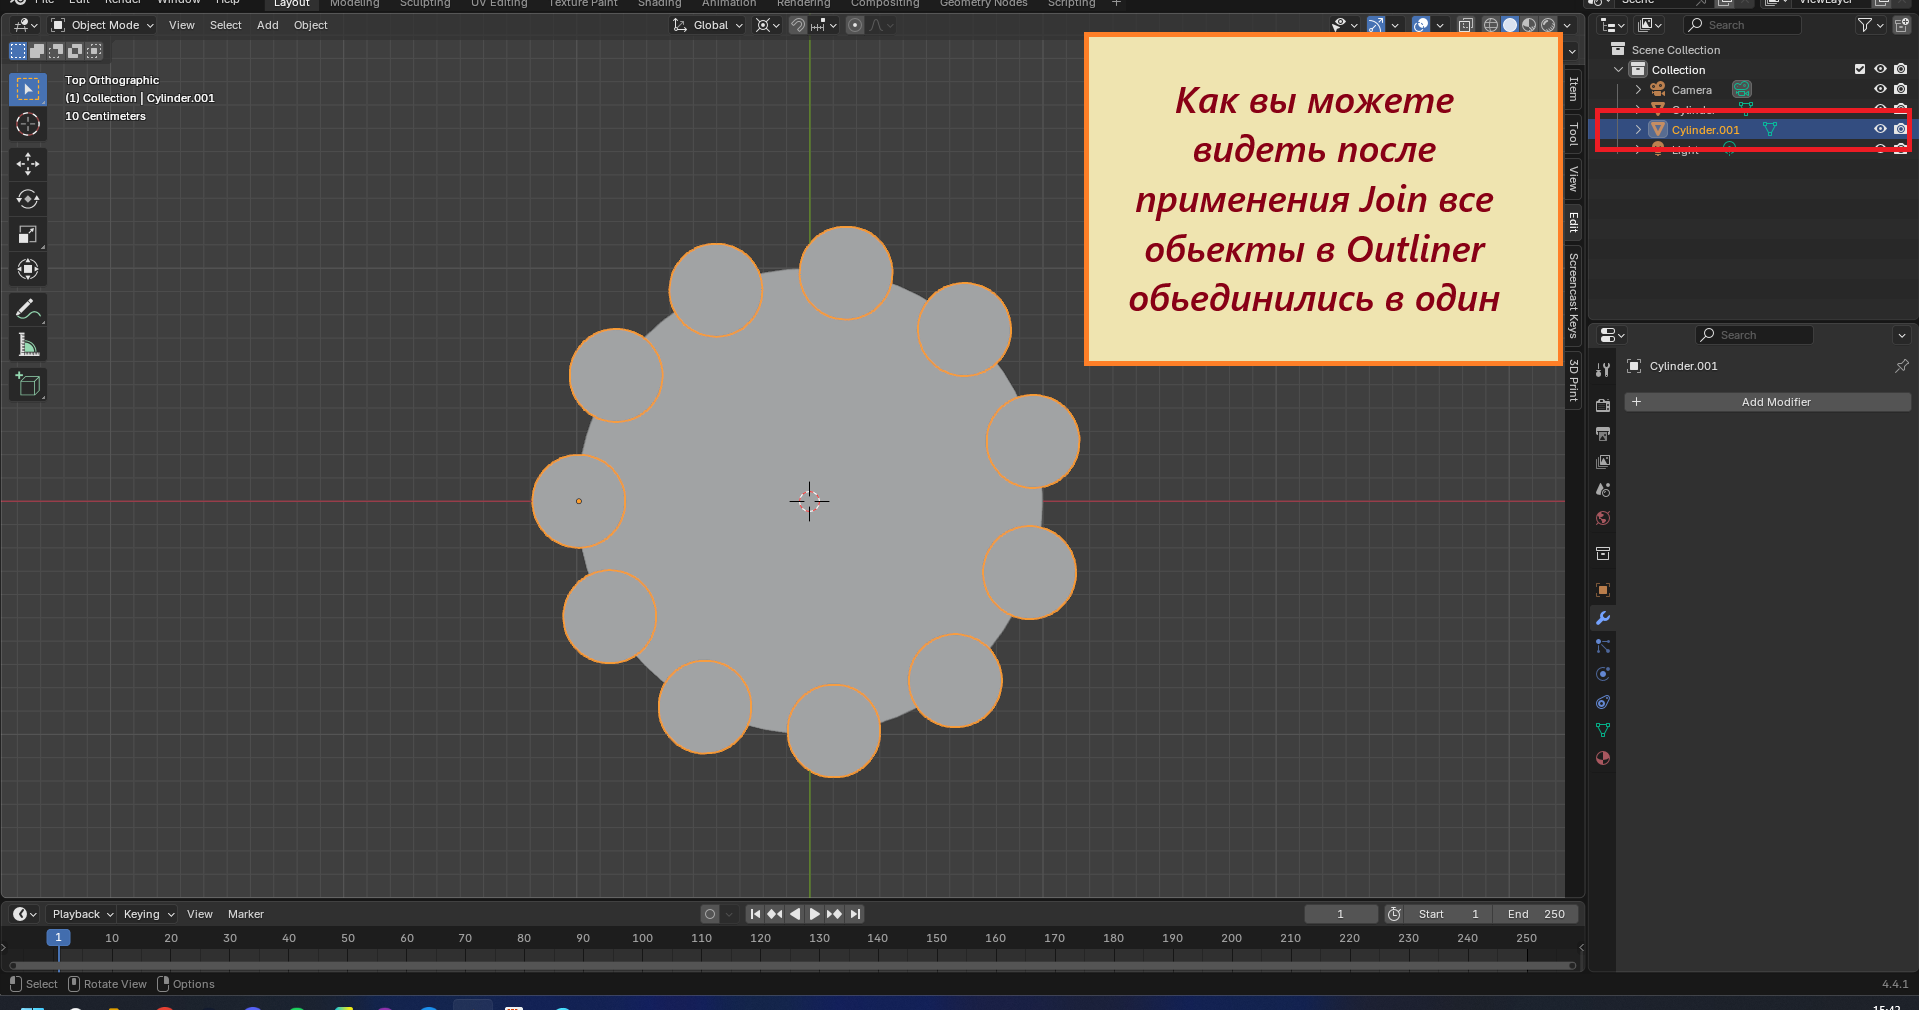Open the Object properties tab (orange square)
Viewport: 1919px width, 1010px height.
pos(1603,590)
